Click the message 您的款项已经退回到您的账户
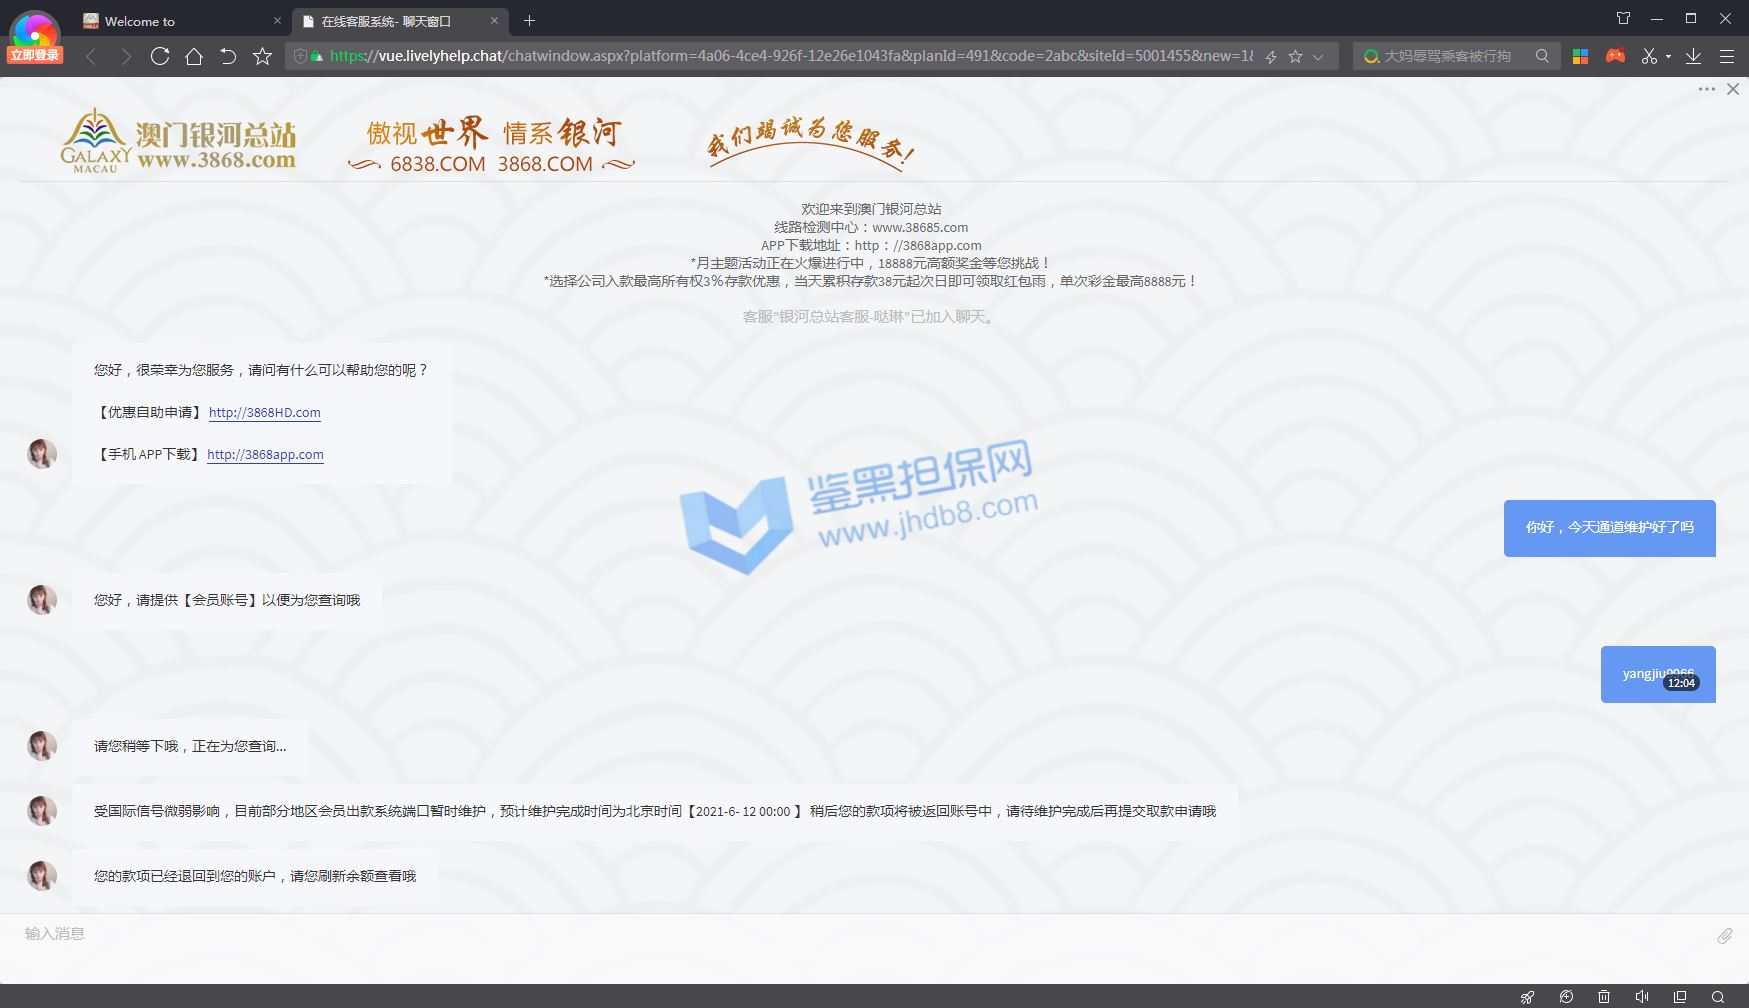 coord(255,876)
